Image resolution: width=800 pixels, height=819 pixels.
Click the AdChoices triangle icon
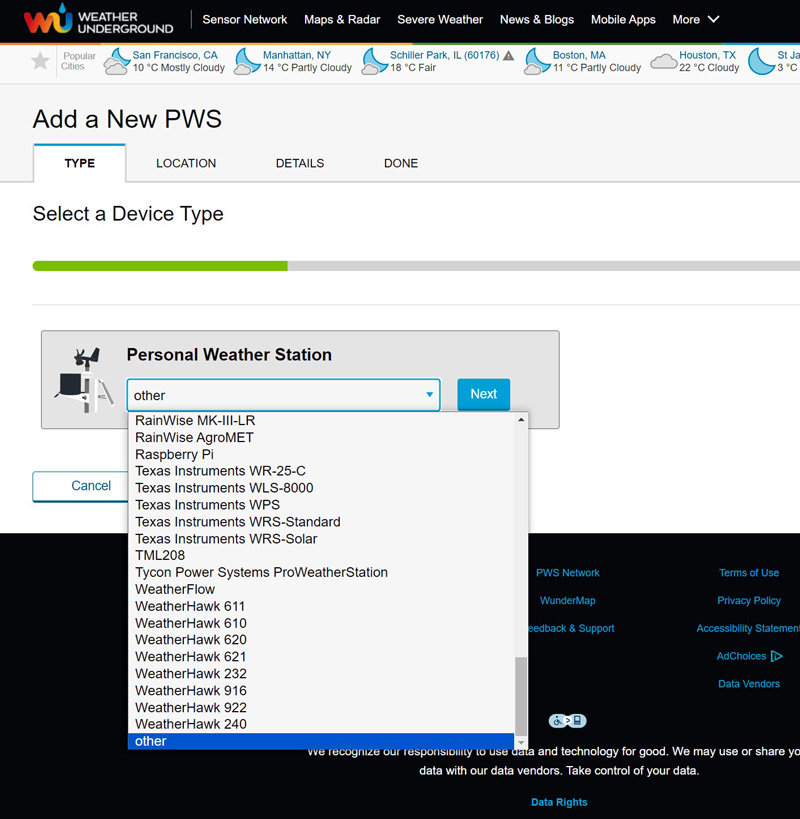point(777,656)
